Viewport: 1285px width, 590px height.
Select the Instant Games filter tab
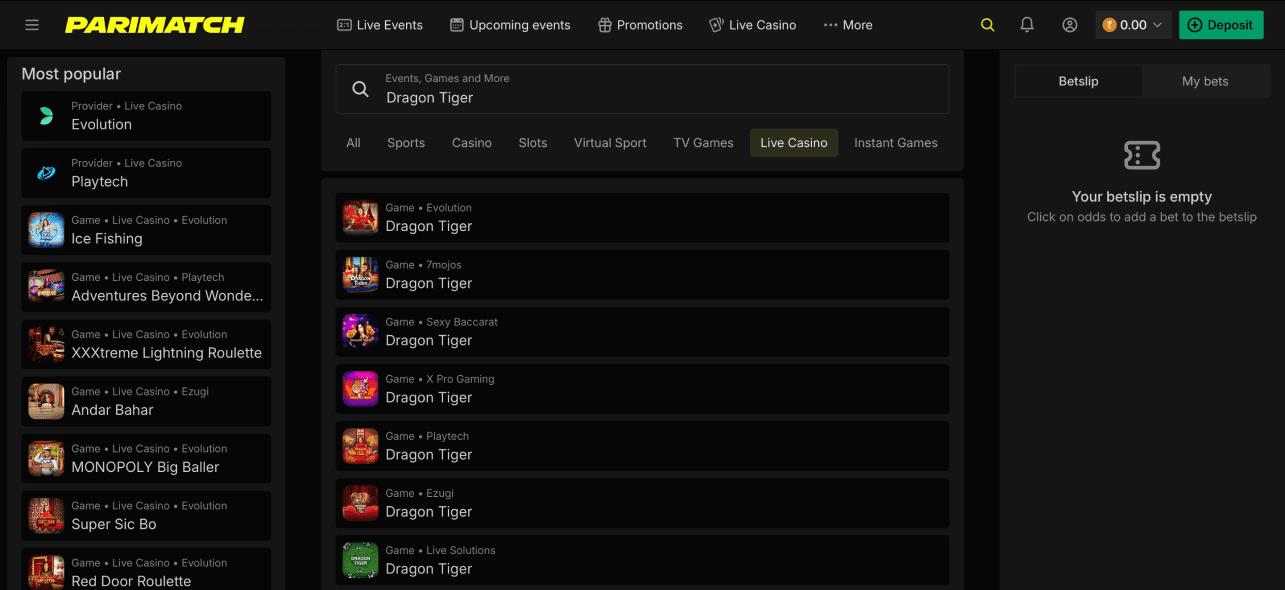(896, 143)
